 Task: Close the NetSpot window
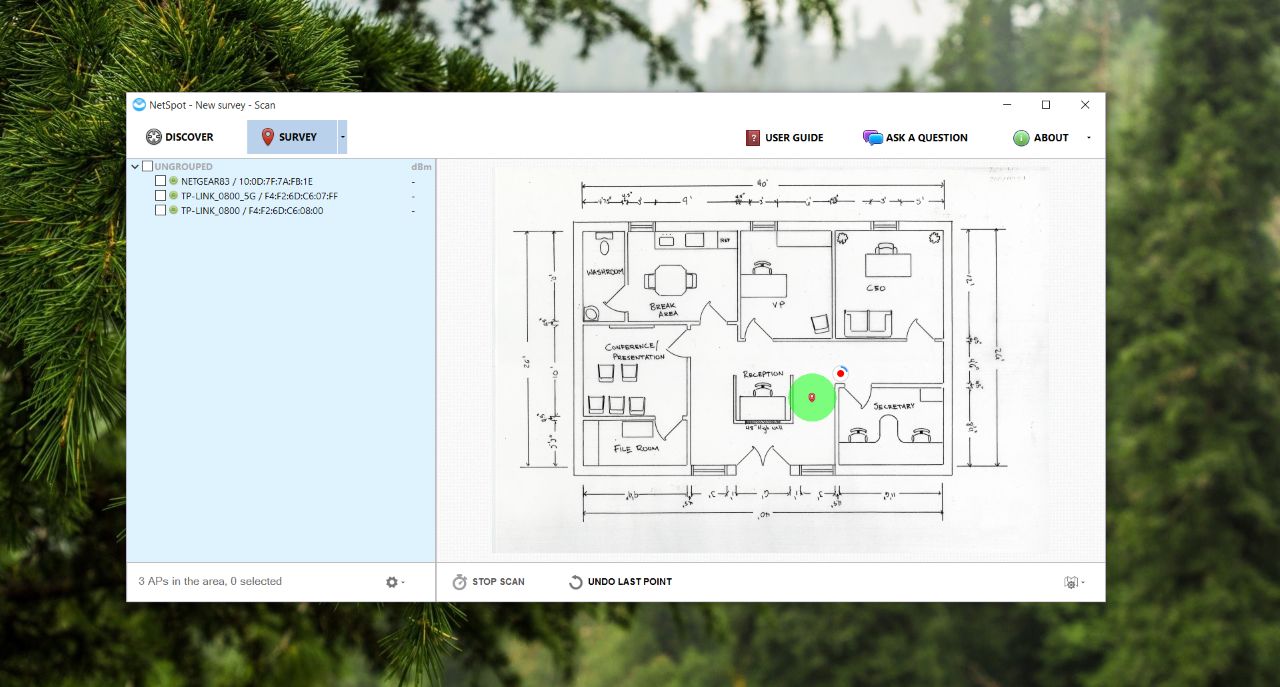[1085, 105]
